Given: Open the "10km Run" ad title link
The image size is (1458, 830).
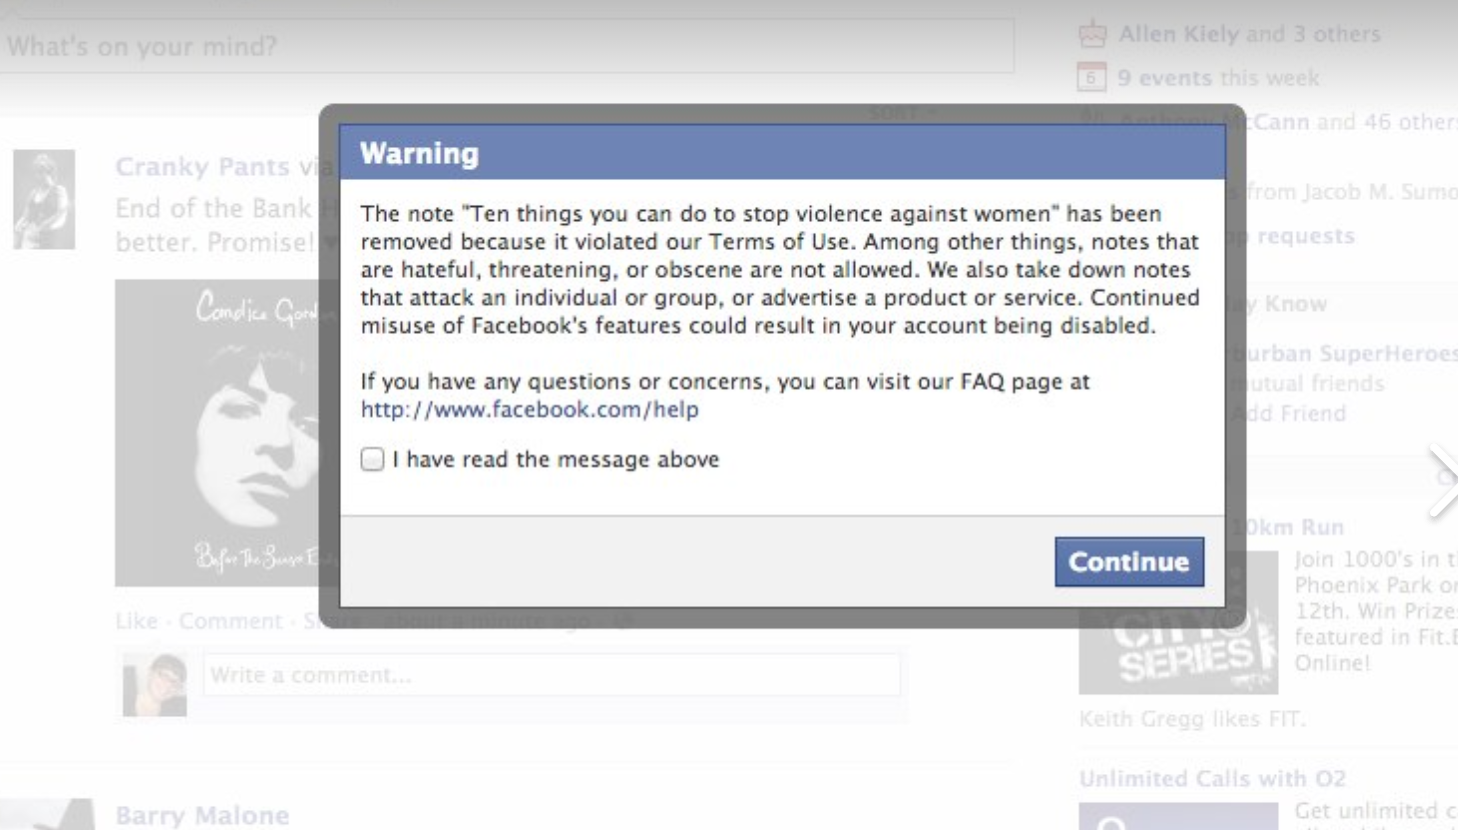Looking at the screenshot, I should [1288, 527].
